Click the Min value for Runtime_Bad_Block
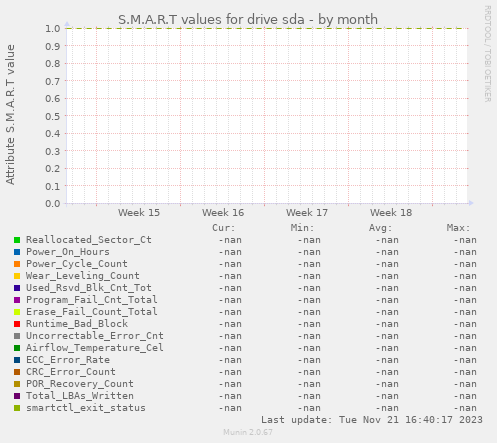 (309, 324)
